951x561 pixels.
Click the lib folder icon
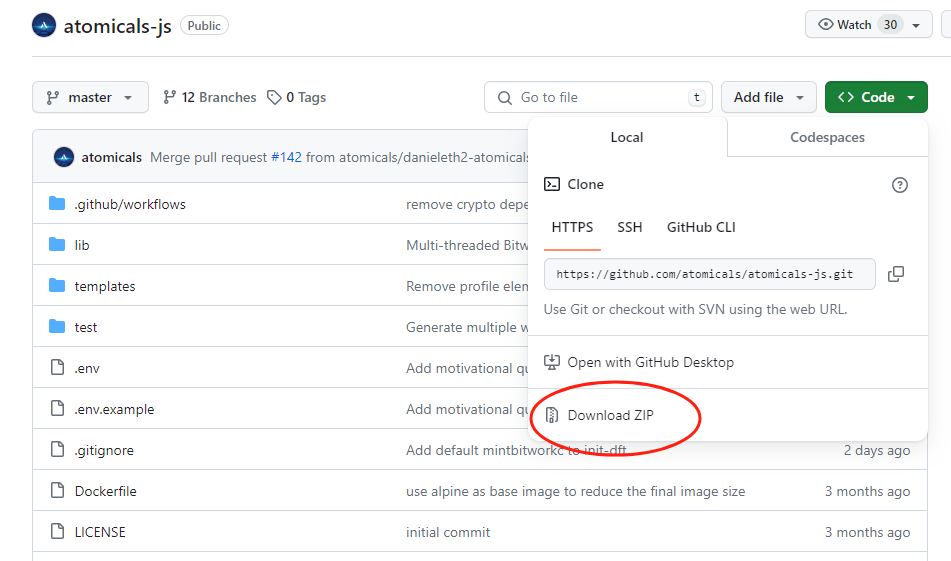tap(57, 244)
